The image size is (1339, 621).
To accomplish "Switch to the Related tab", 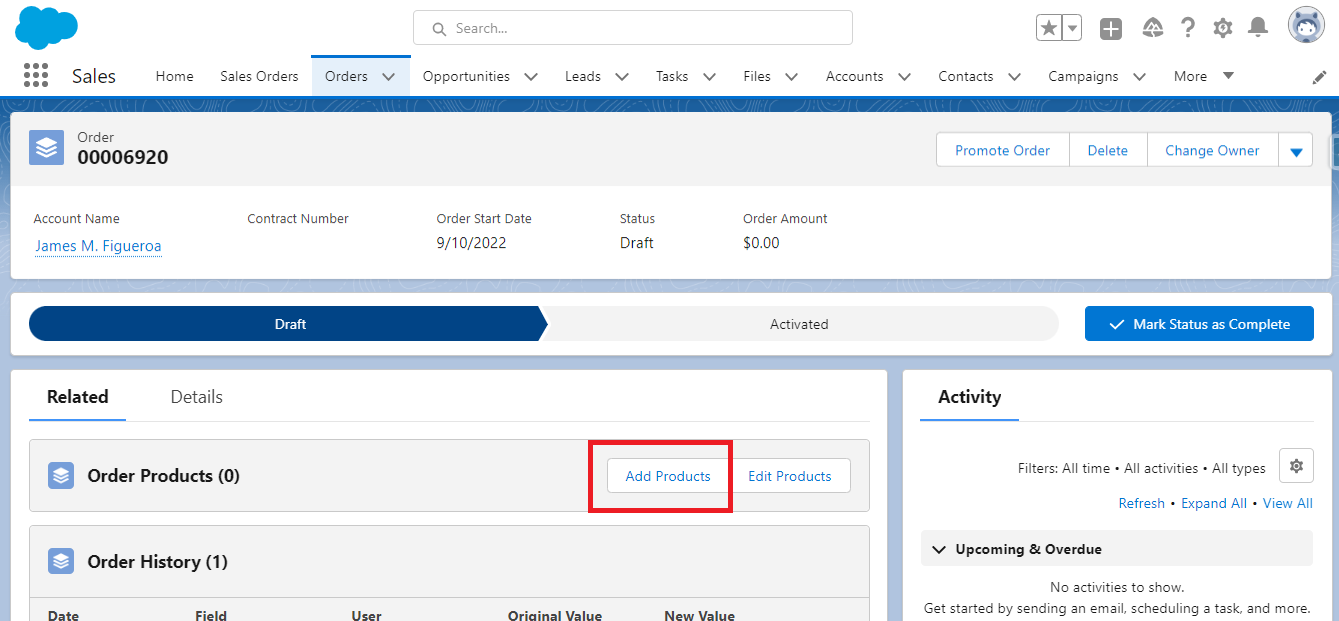I will [78, 397].
